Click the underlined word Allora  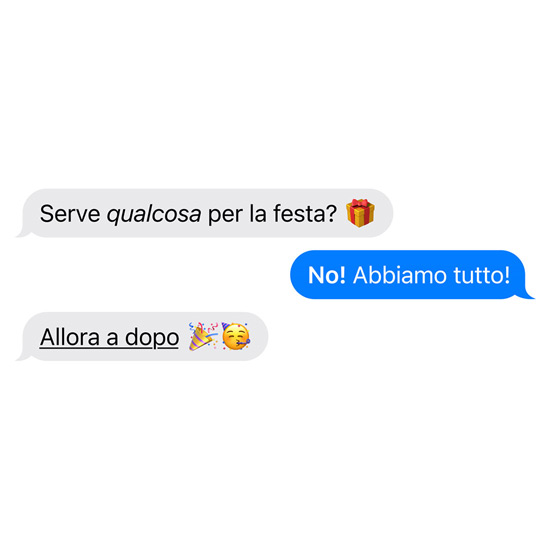pyautogui.click(x=70, y=337)
